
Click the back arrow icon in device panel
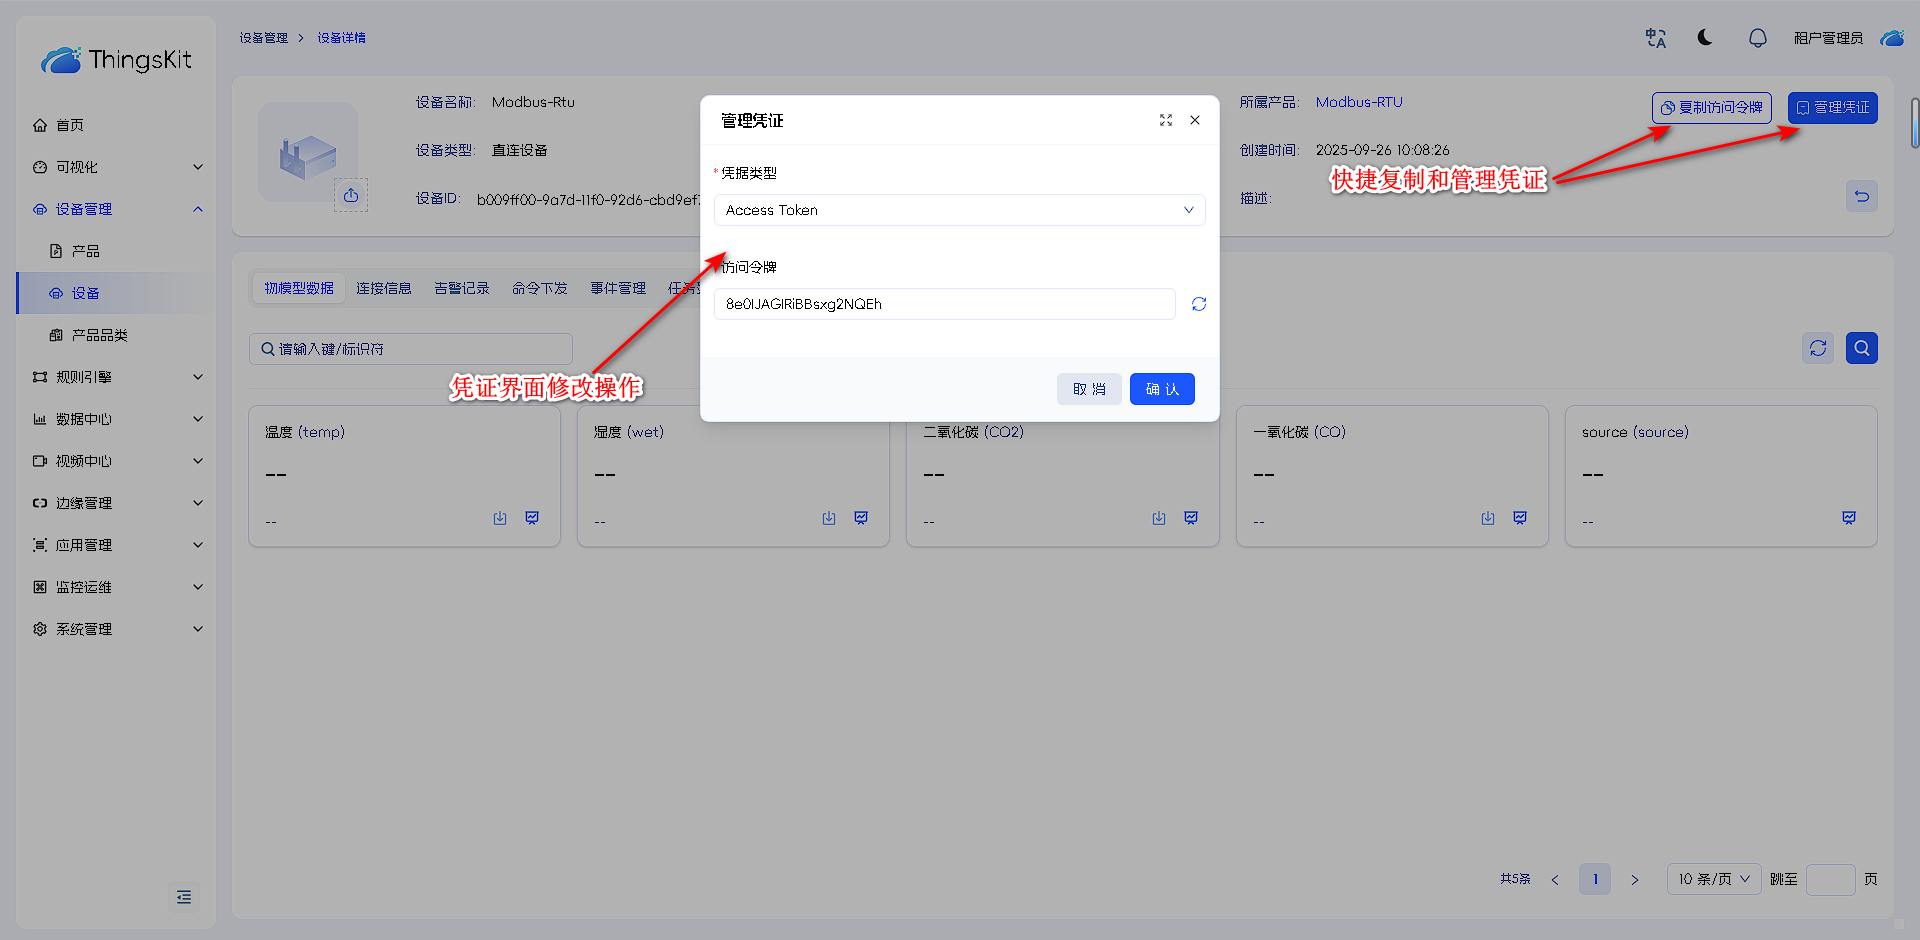tap(1861, 196)
